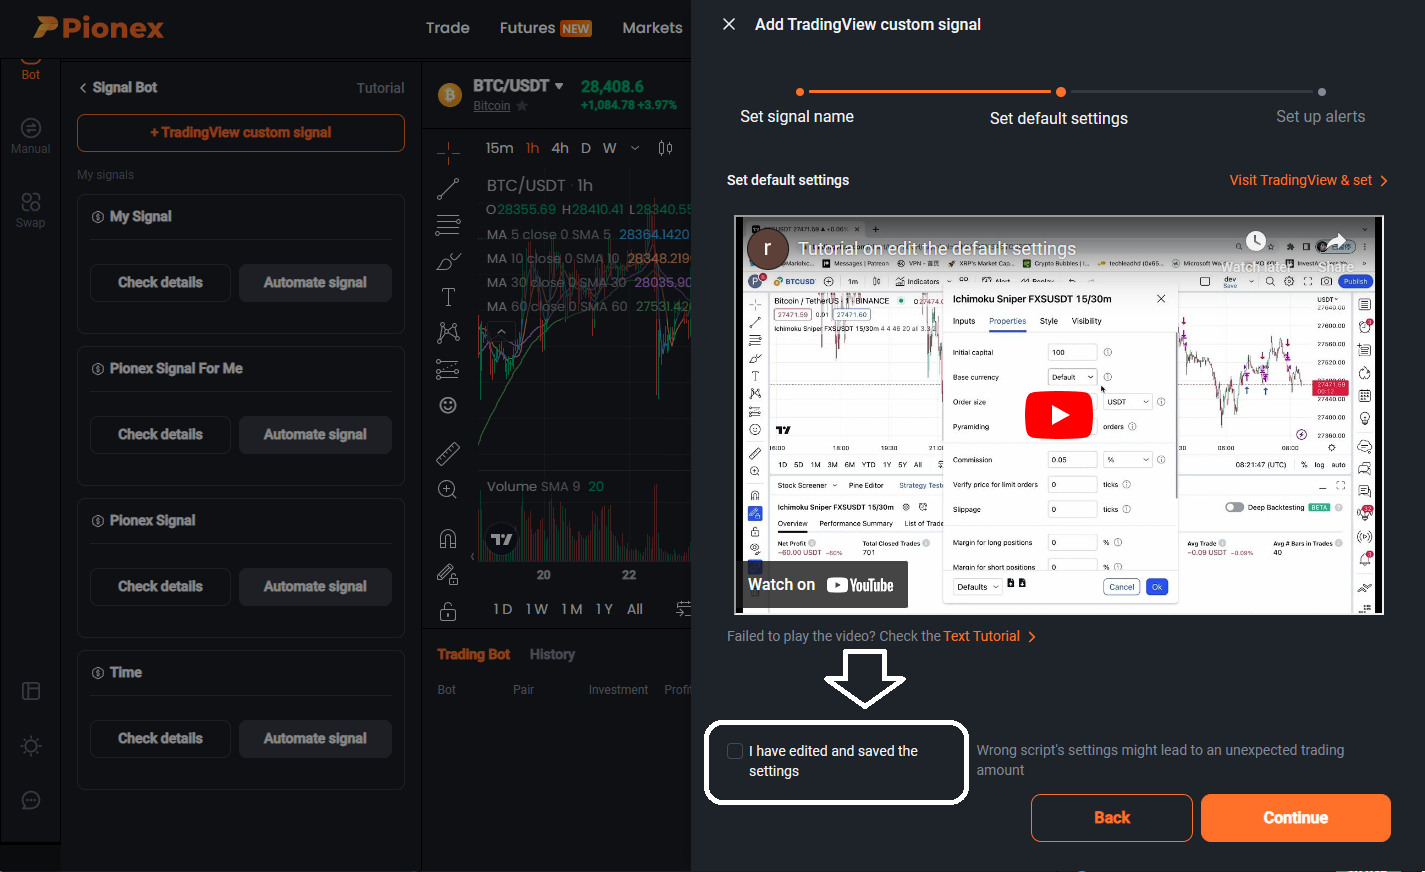
Task: Collapse the MA indicator legend arrow
Action: [502, 332]
